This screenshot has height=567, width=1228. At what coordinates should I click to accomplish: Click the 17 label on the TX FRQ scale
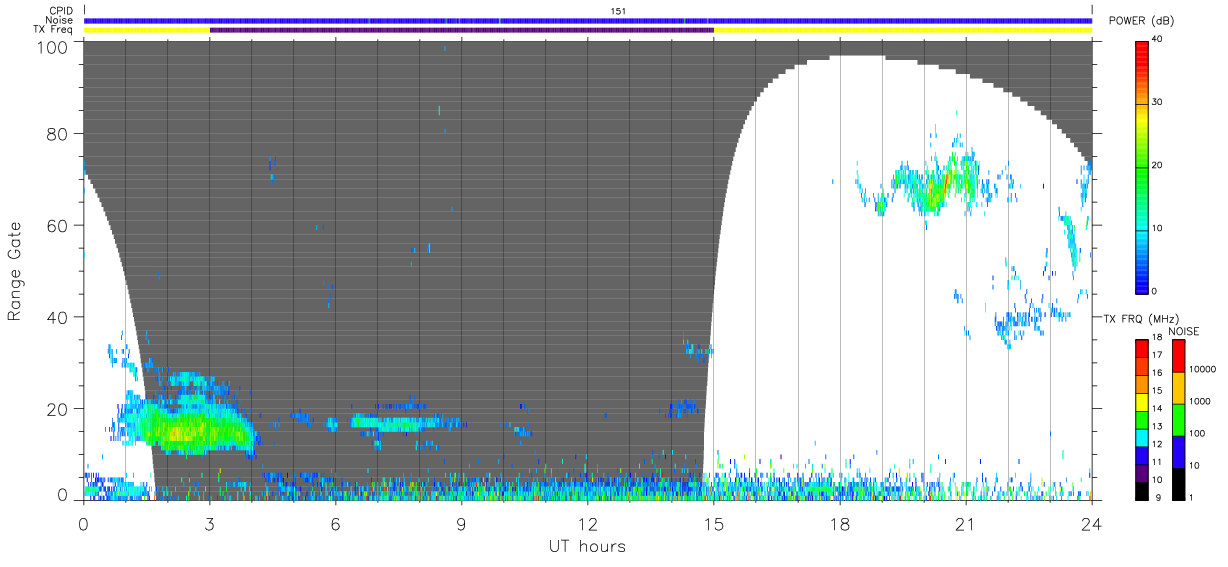pos(1156,355)
